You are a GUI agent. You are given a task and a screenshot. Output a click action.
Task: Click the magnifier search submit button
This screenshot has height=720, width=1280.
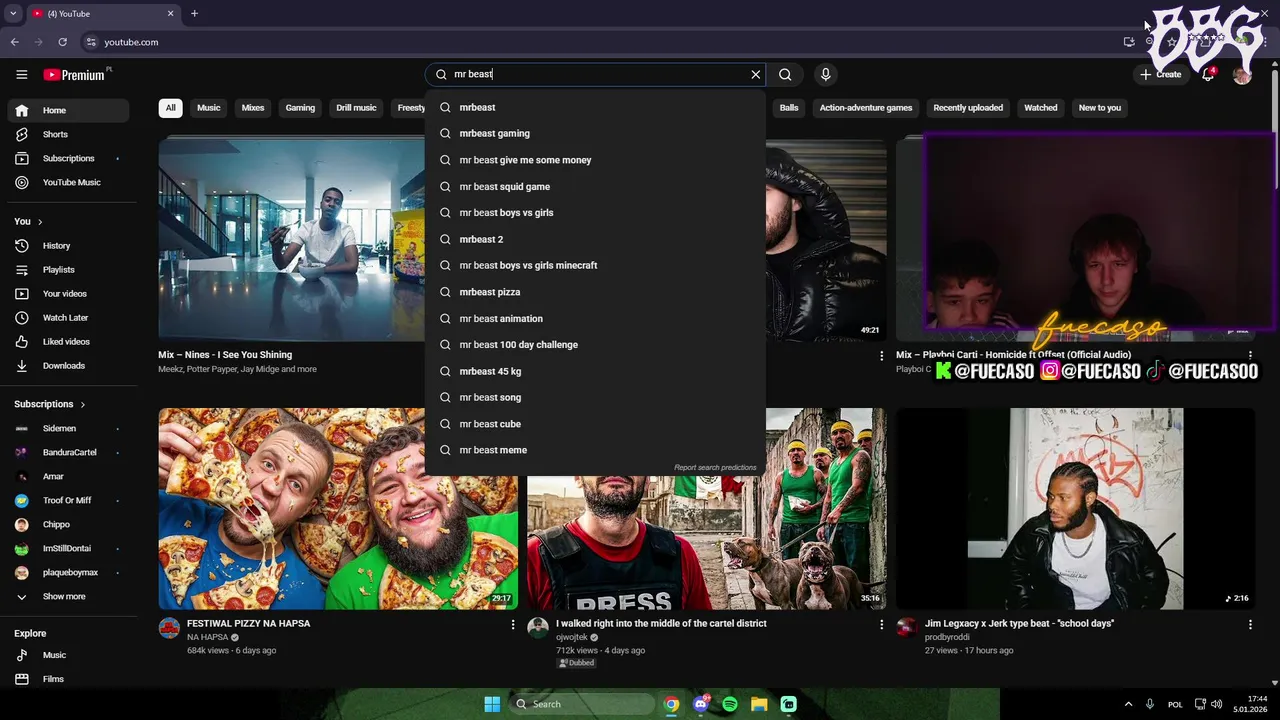click(785, 74)
